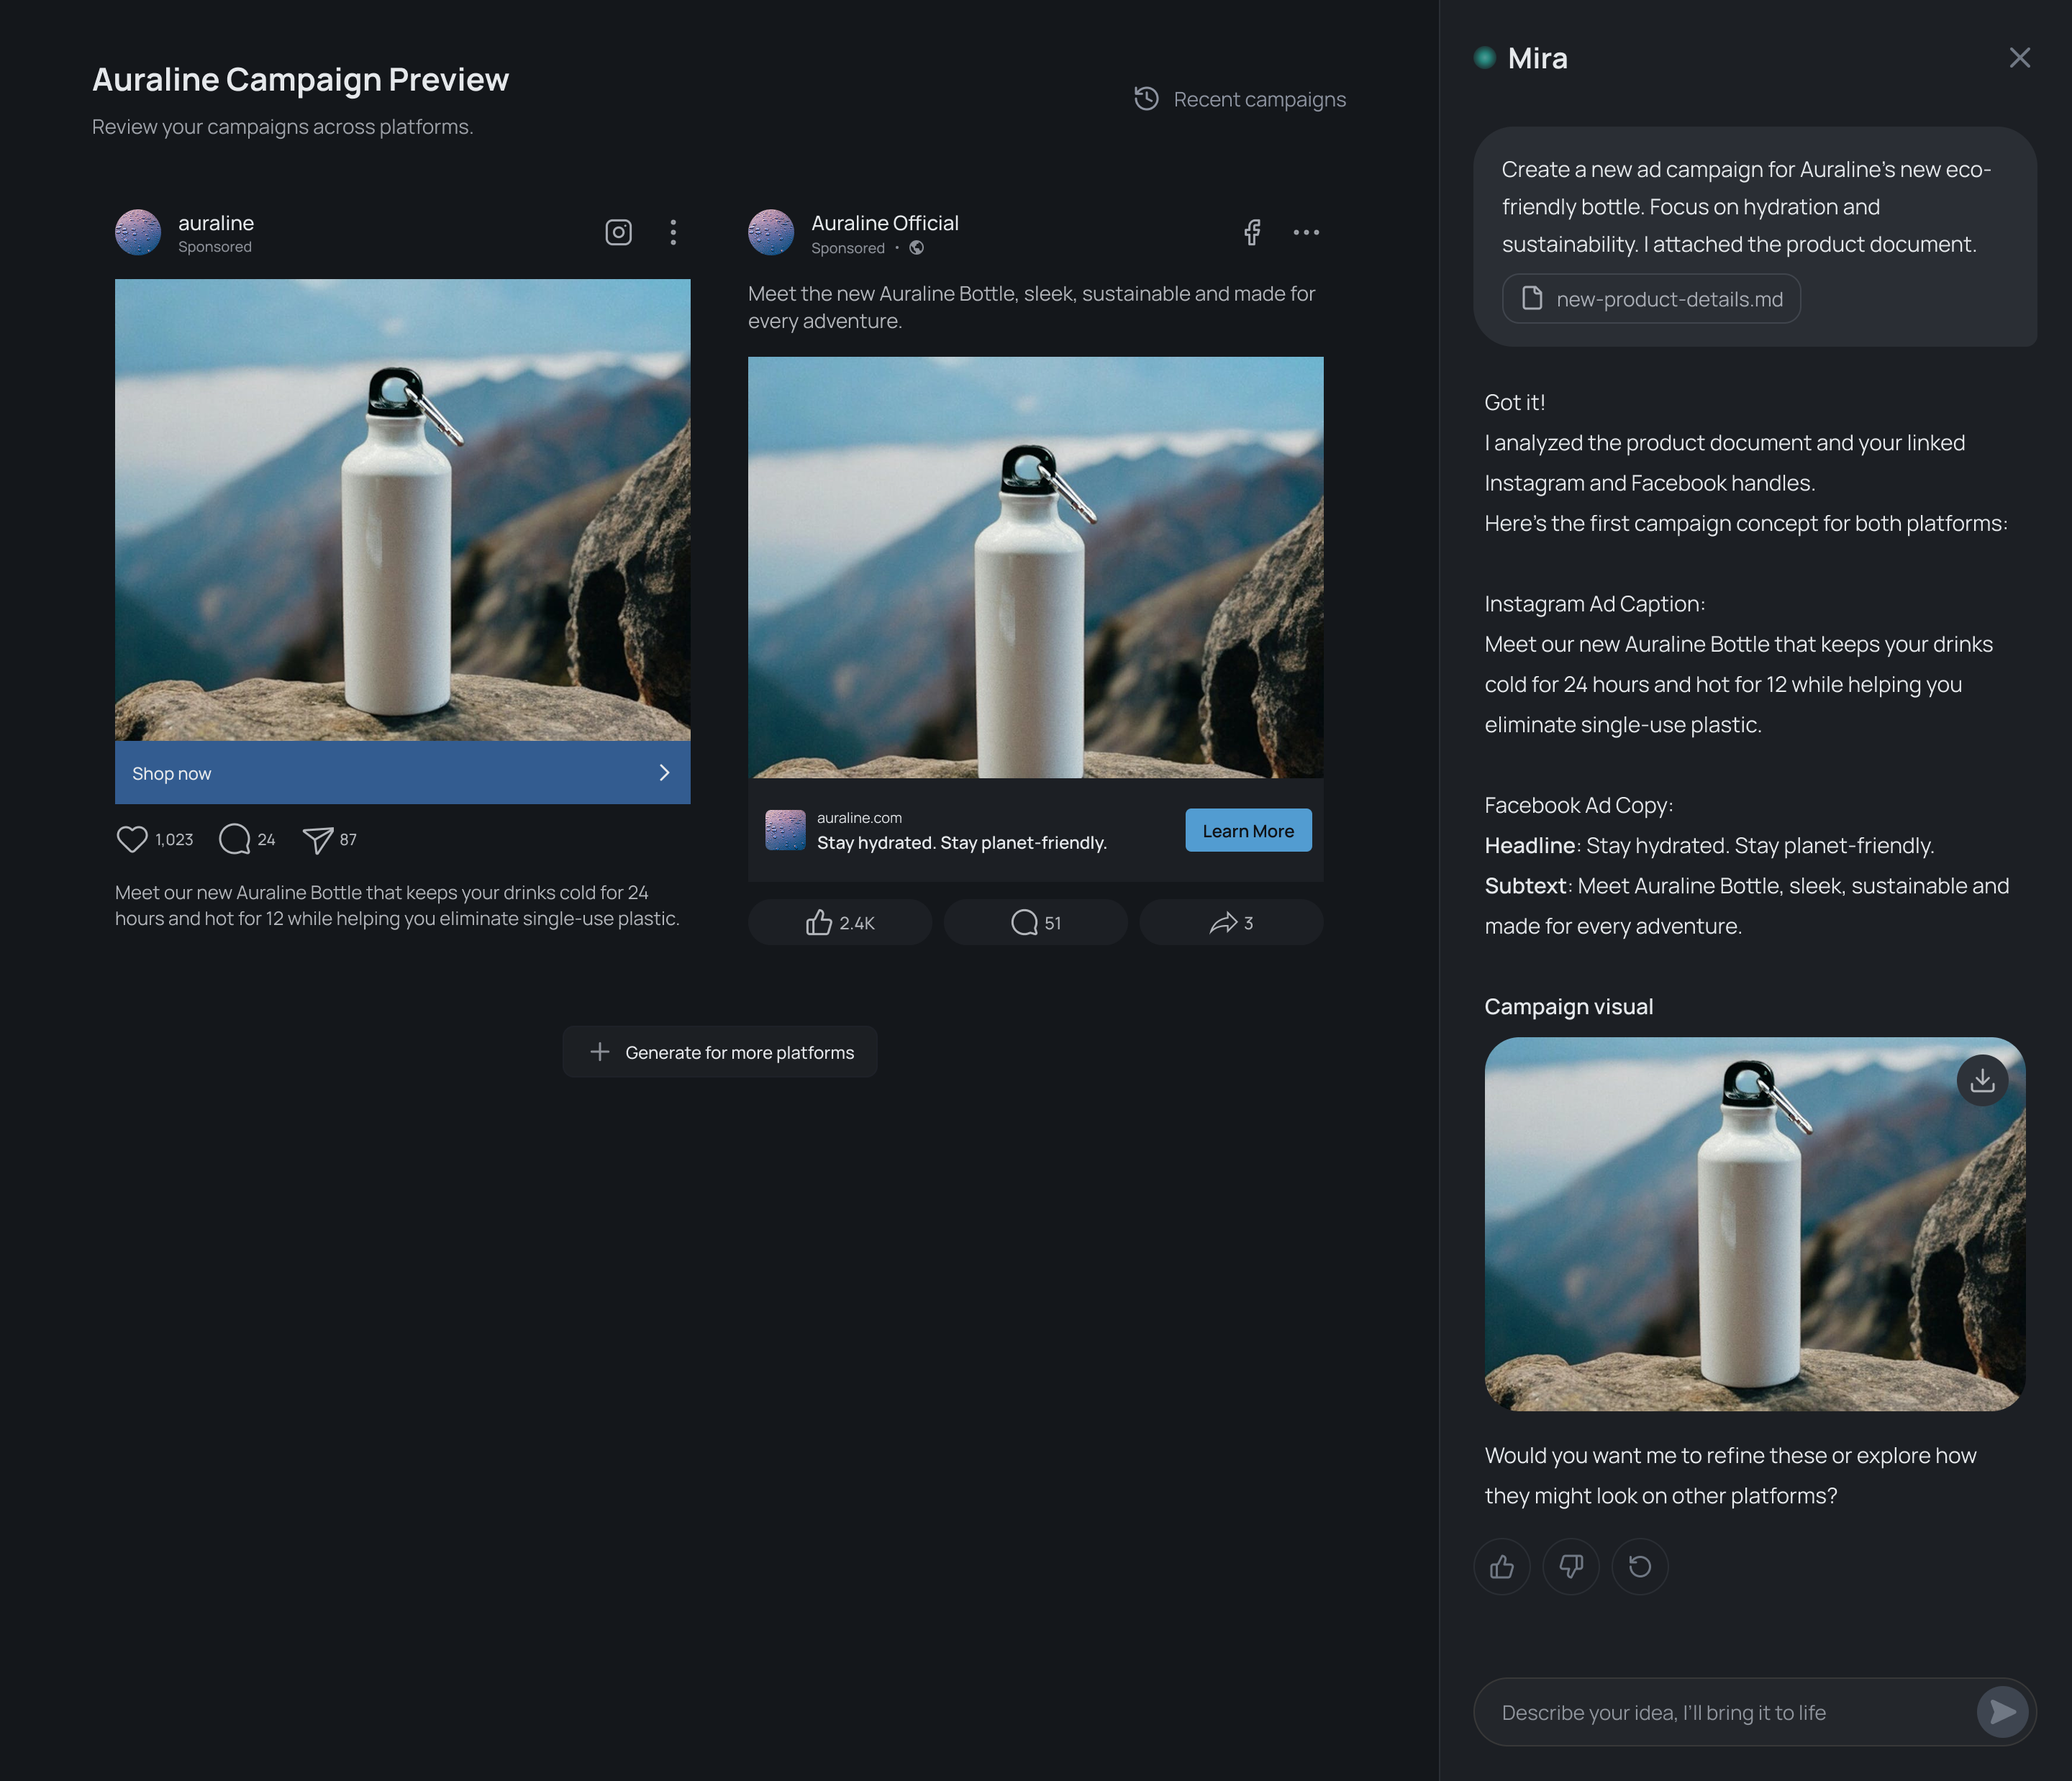
Task: Click the Learn More button
Action: [1248, 830]
